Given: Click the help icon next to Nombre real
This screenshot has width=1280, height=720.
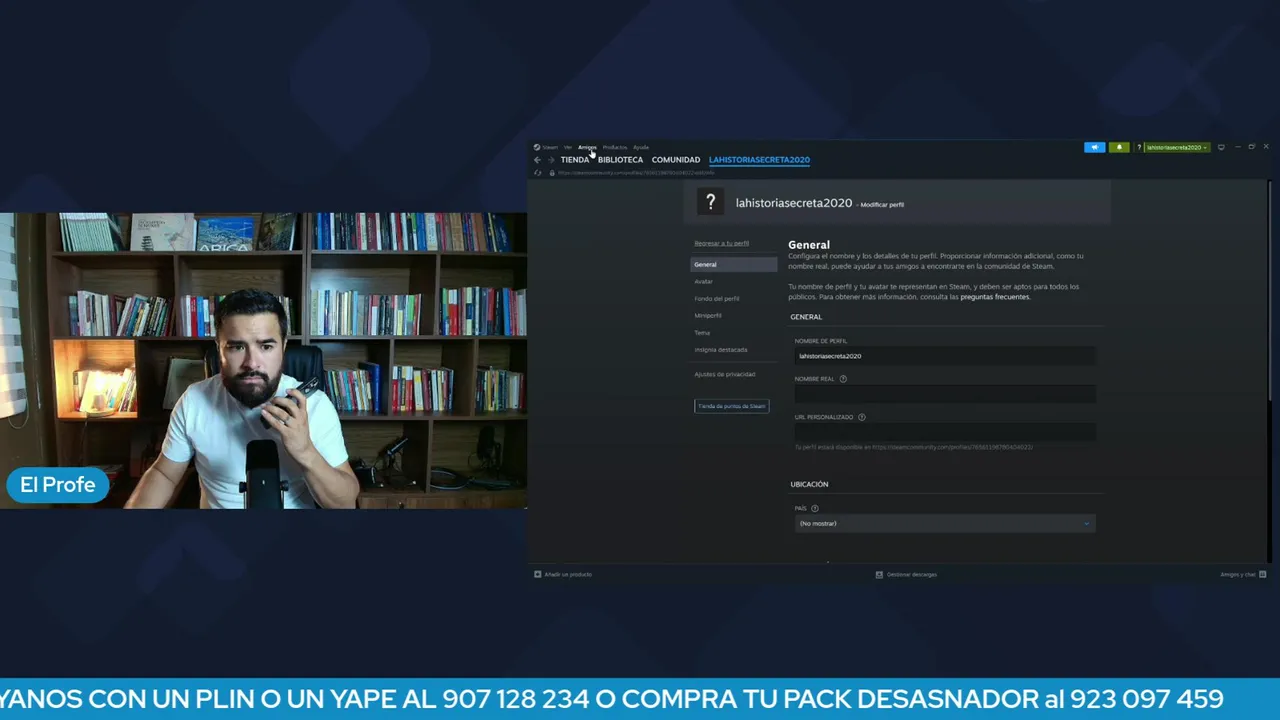Looking at the screenshot, I should coord(843,379).
